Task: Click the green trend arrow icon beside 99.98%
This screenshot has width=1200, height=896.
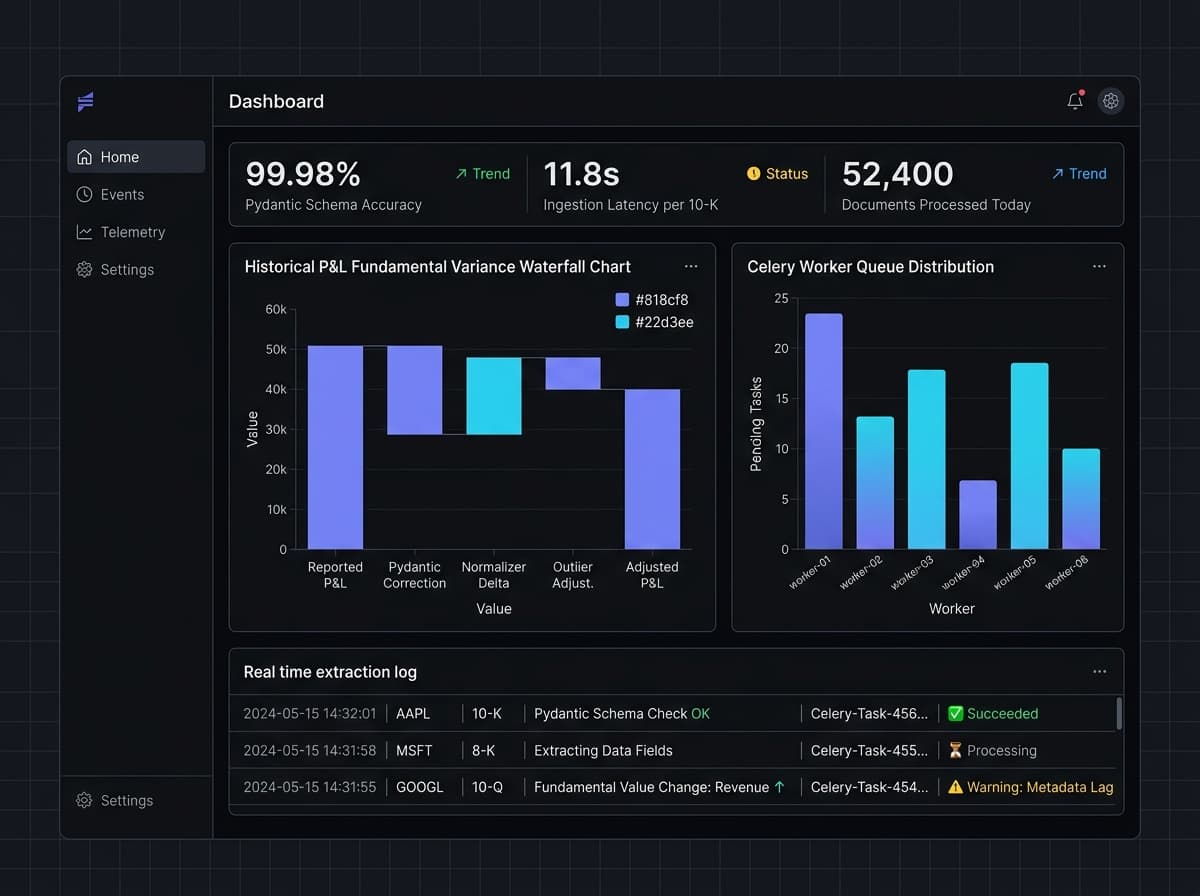Action: click(x=461, y=174)
